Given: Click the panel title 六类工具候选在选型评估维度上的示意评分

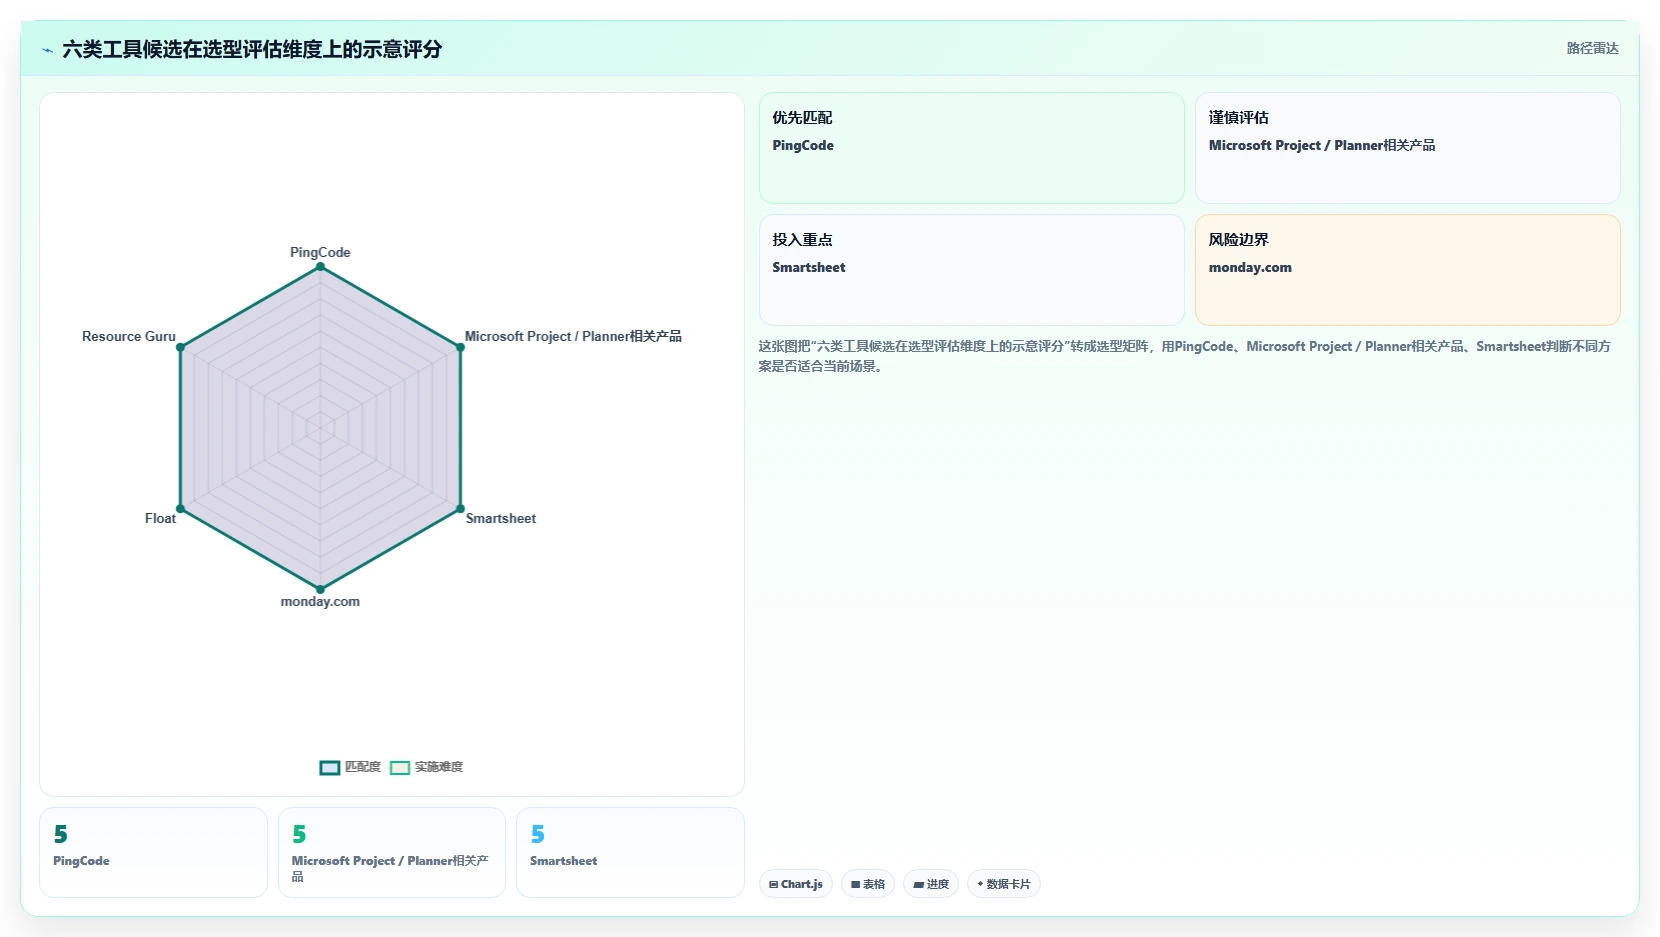Looking at the screenshot, I should 252,49.
